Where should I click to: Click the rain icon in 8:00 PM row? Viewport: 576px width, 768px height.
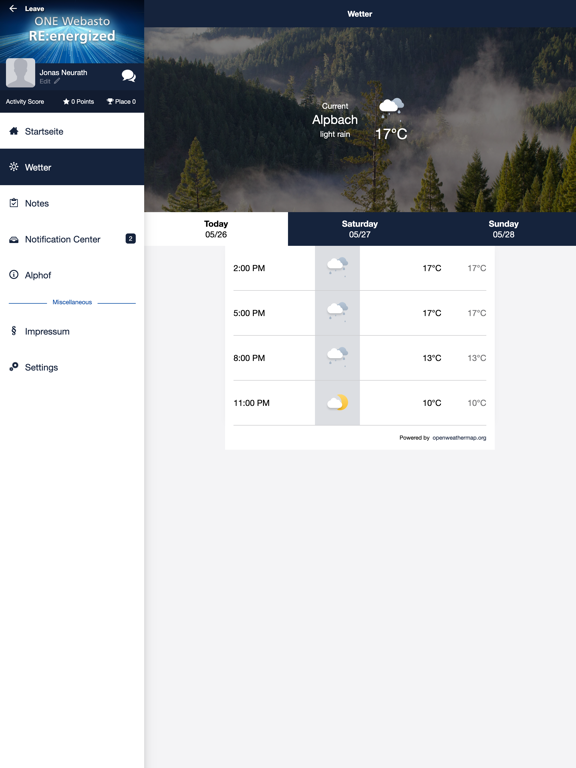click(x=337, y=357)
